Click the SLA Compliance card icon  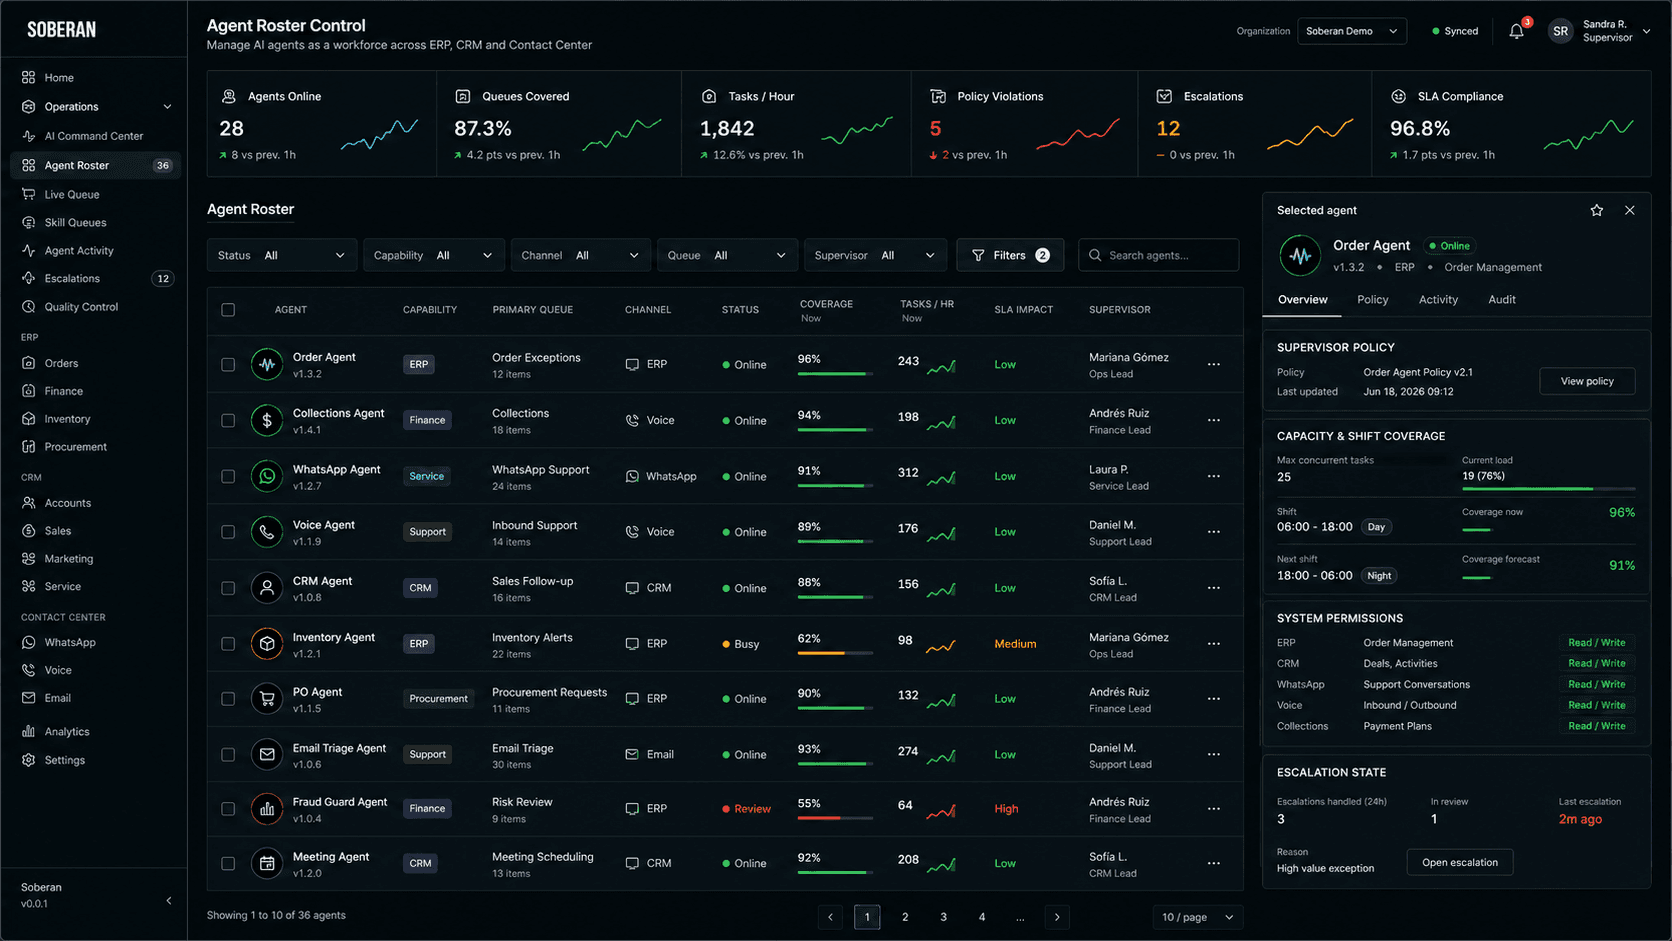(x=1398, y=96)
